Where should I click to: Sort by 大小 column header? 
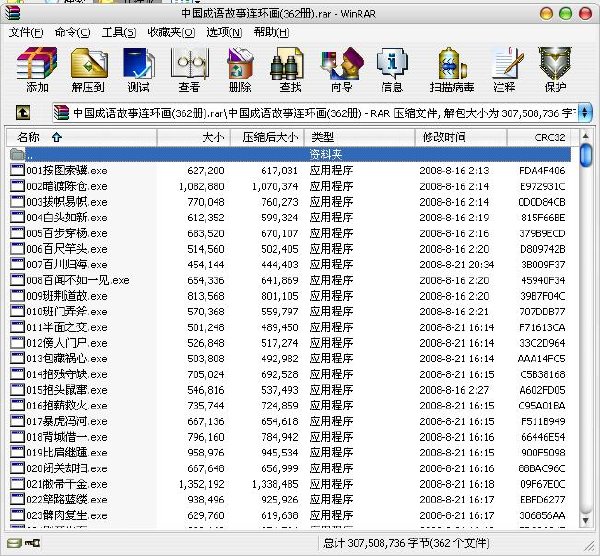[194, 137]
